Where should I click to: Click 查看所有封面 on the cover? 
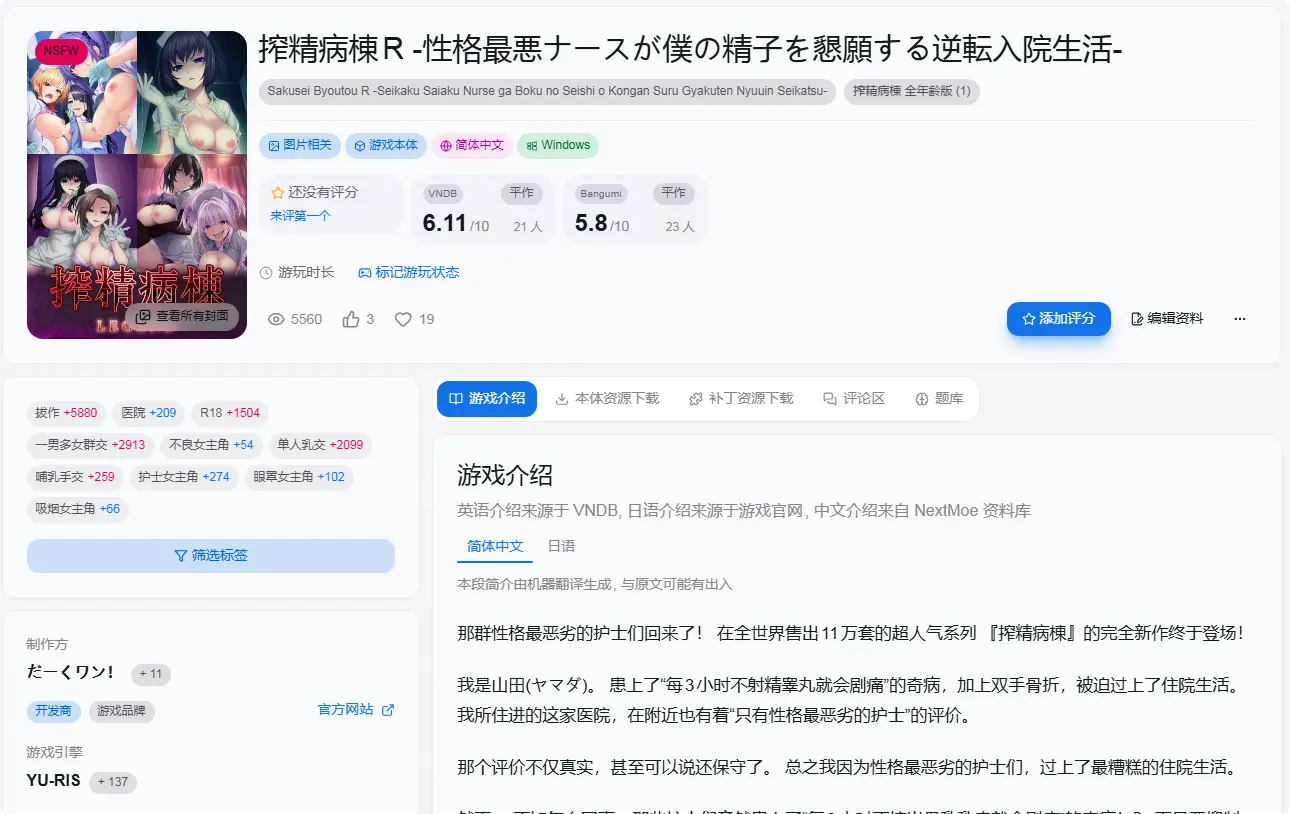click(x=183, y=316)
